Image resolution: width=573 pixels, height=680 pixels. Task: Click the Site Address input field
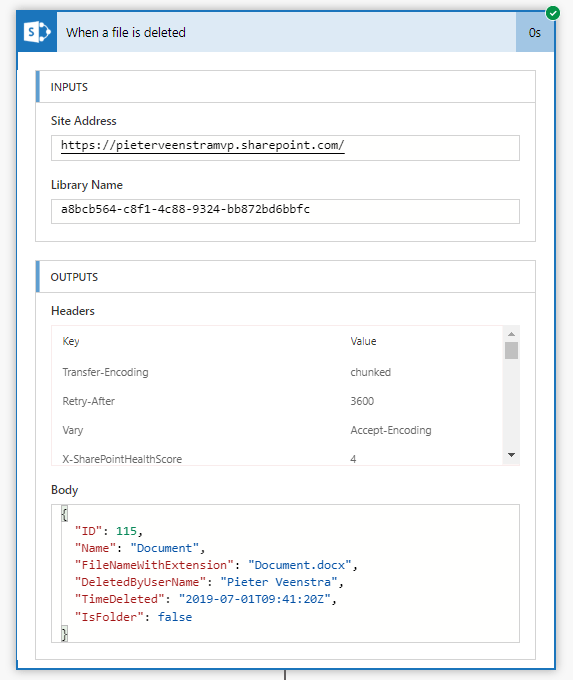[285, 148]
